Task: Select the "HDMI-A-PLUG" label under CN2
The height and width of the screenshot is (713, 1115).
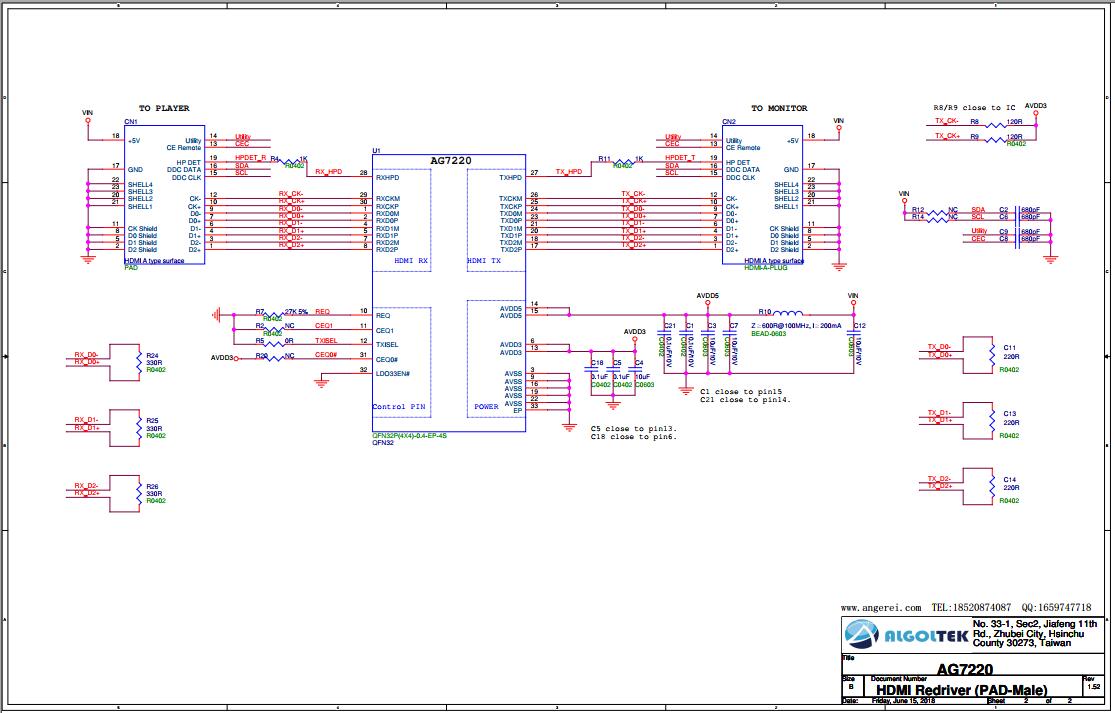Action: click(766, 268)
